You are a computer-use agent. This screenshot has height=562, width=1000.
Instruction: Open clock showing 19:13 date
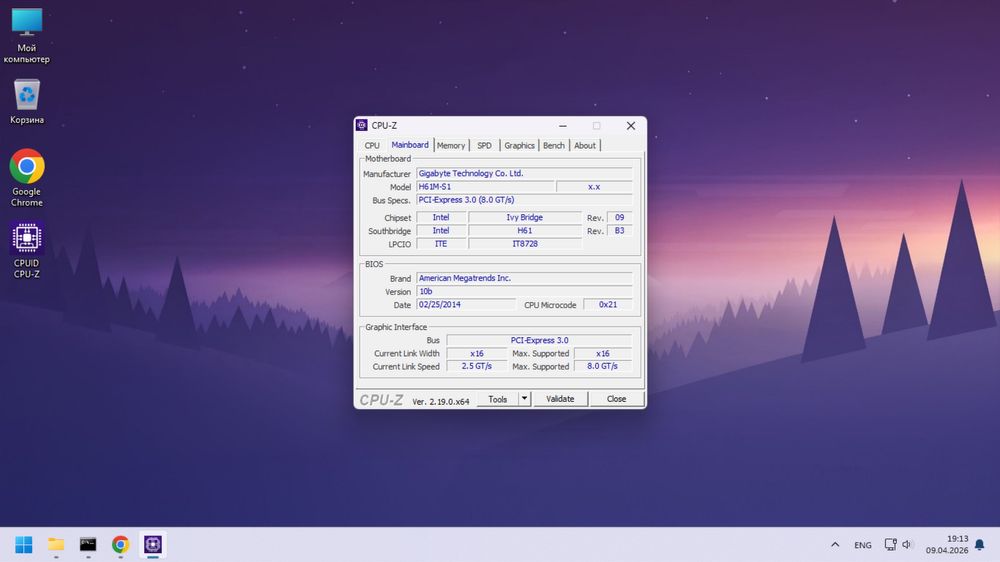coord(947,544)
